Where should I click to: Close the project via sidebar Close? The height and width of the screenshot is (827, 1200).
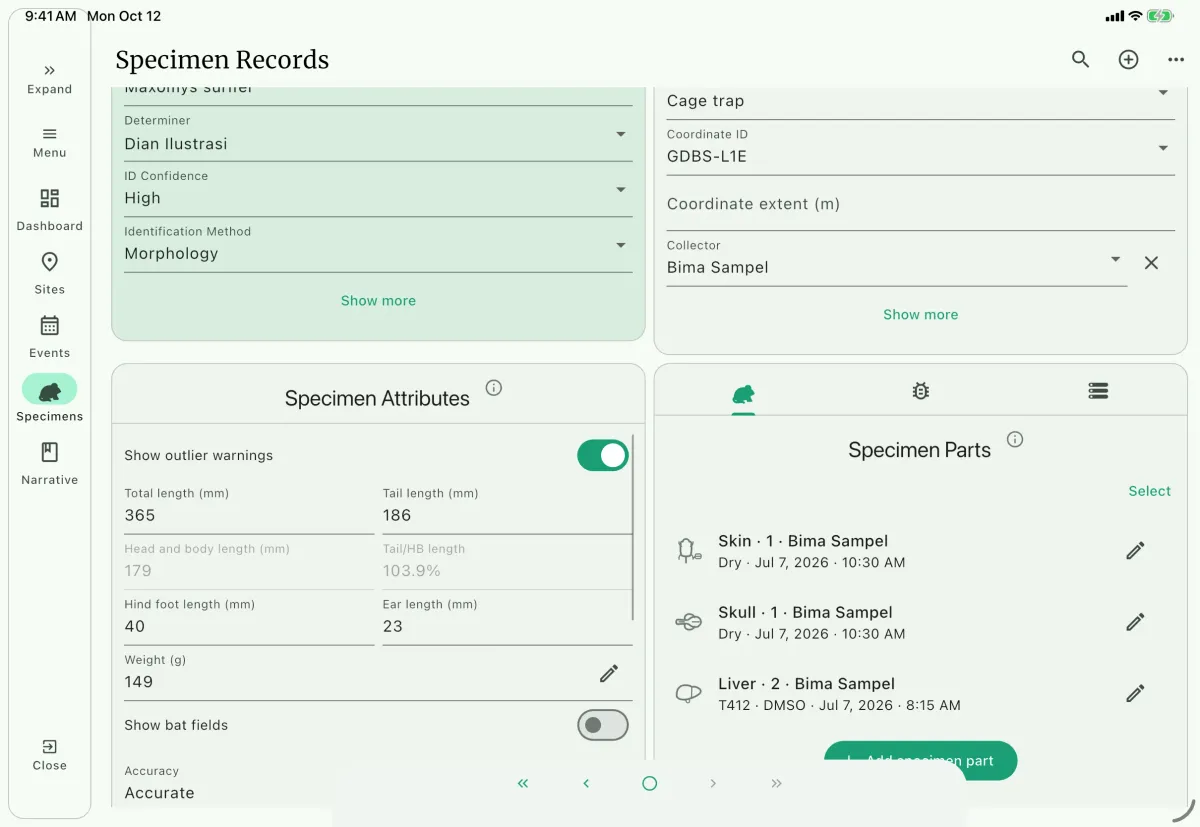(49, 755)
